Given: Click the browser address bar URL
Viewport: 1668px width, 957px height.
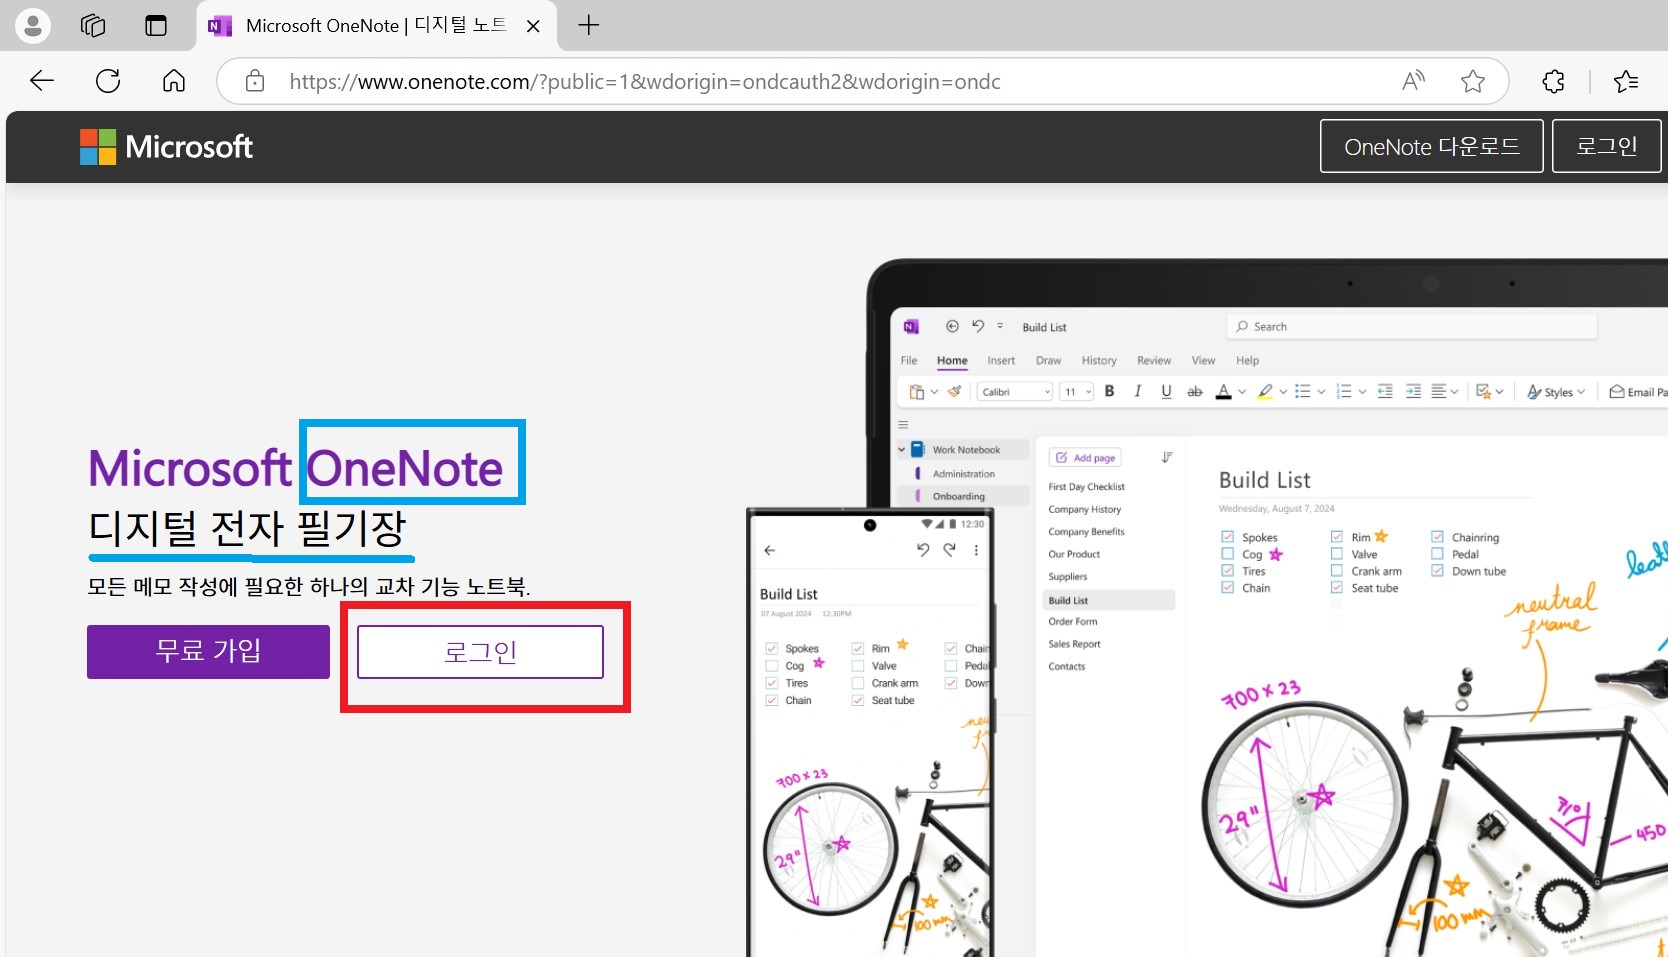Looking at the screenshot, I should click(x=644, y=81).
